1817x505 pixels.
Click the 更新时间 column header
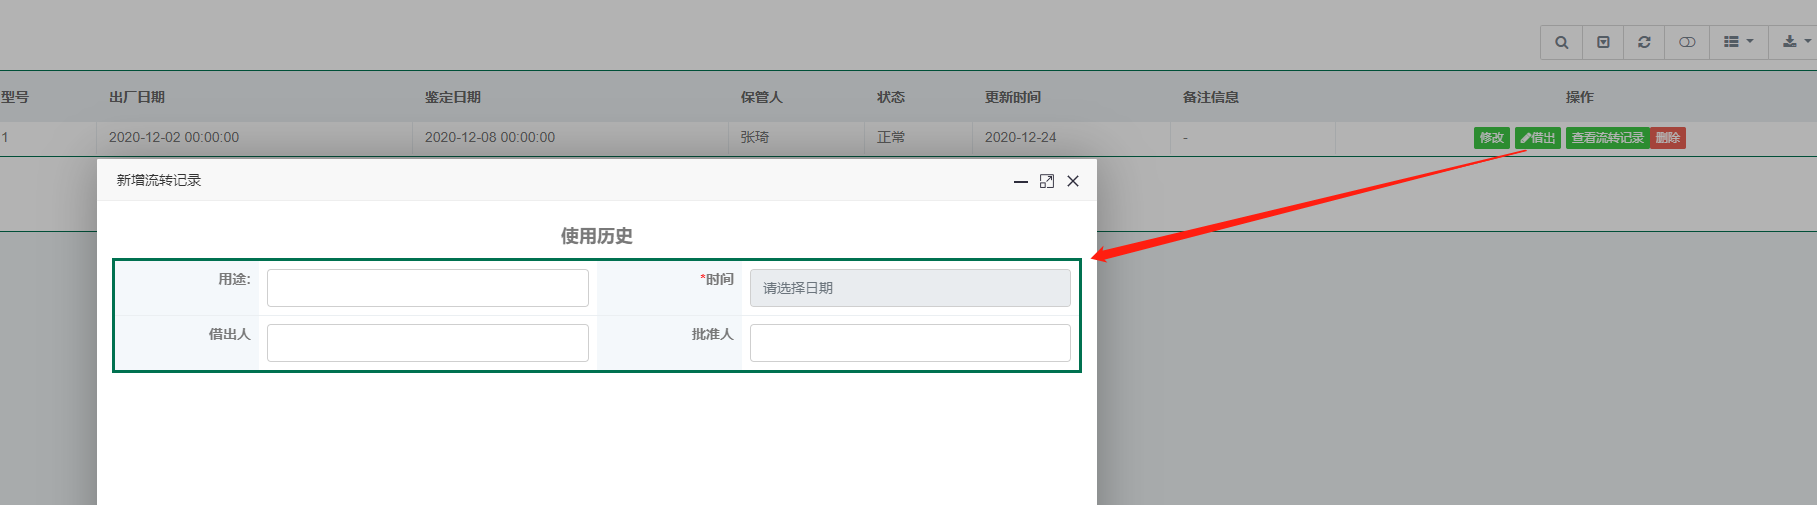coord(1013,97)
